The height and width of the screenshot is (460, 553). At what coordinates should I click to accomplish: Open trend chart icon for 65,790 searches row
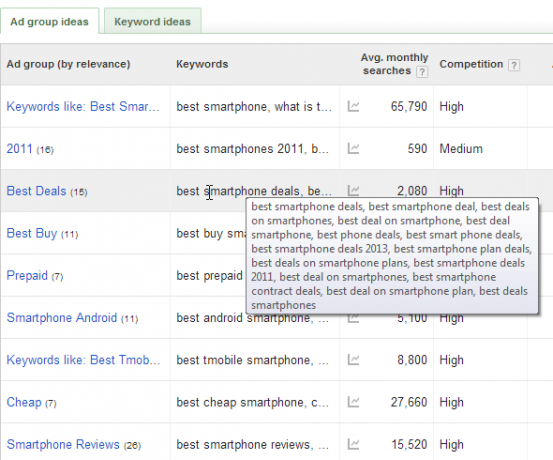tap(353, 106)
